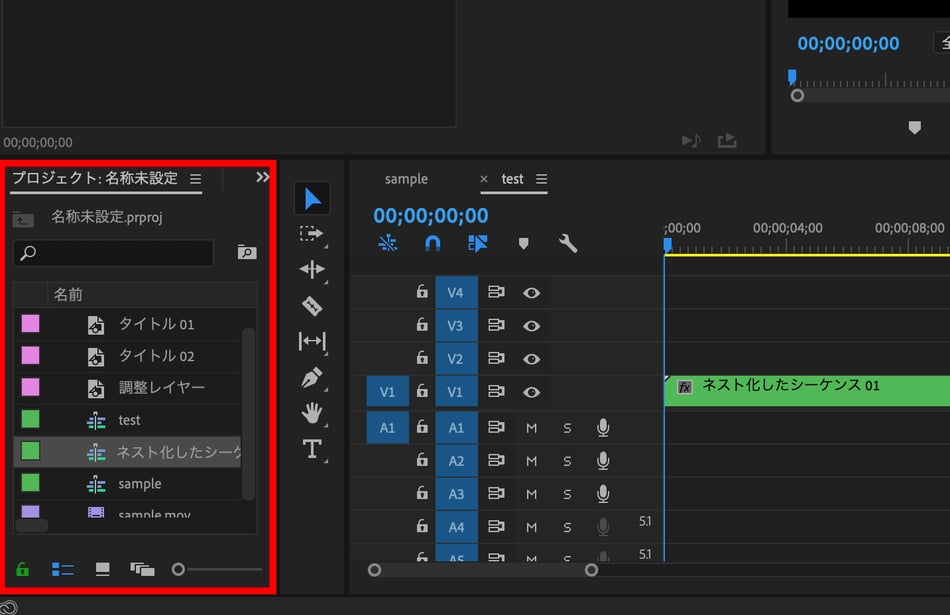
Task: Select the Razor tool
Action: pyautogui.click(x=312, y=306)
